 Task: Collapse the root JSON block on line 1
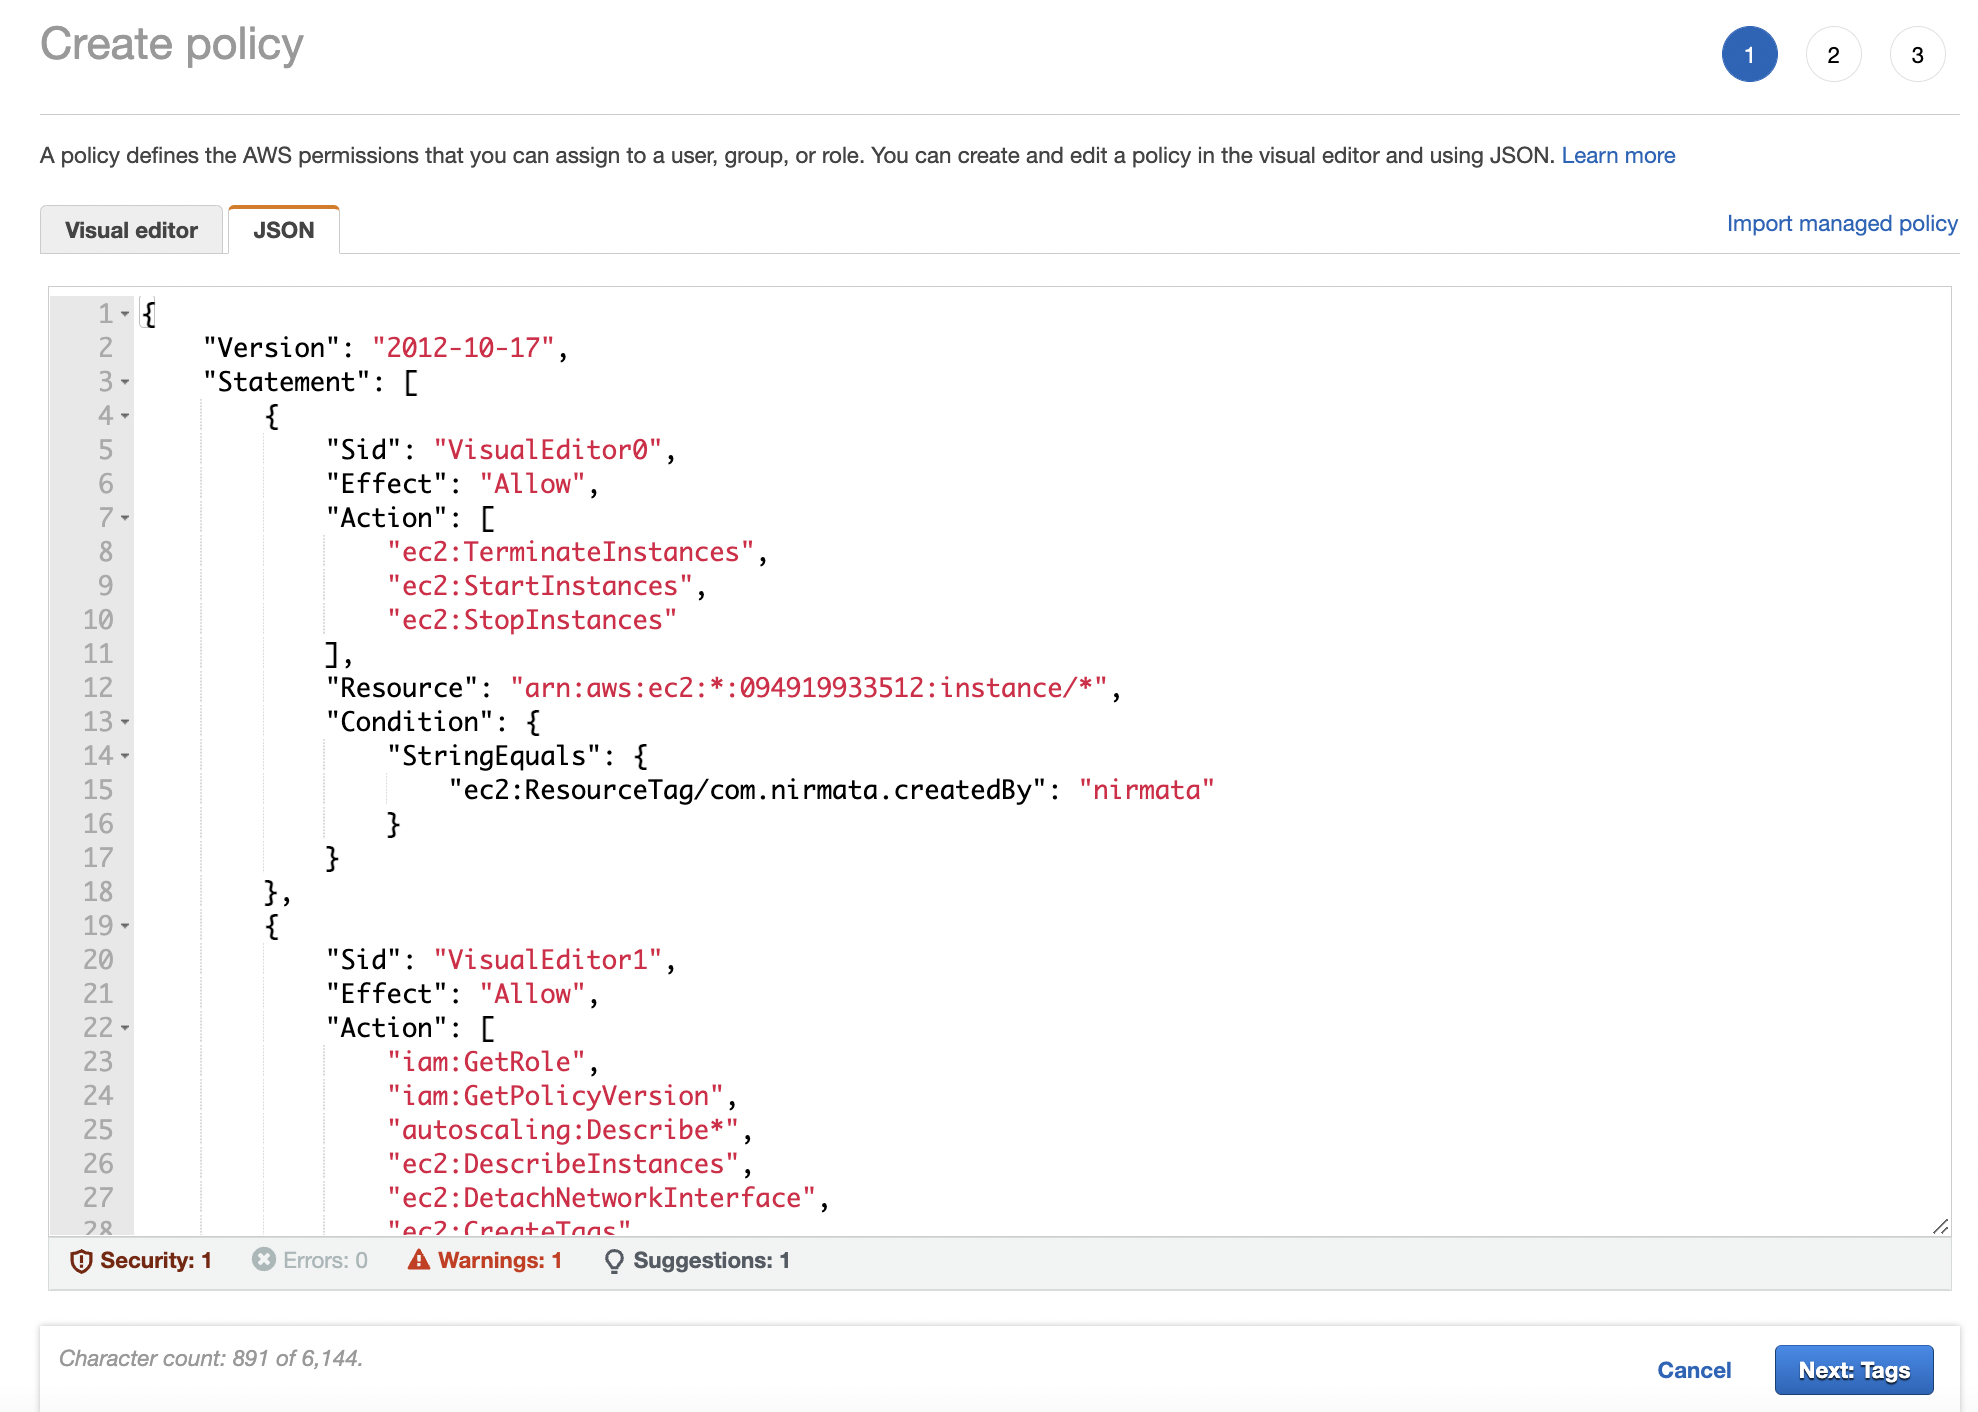(x=123, y=313)
